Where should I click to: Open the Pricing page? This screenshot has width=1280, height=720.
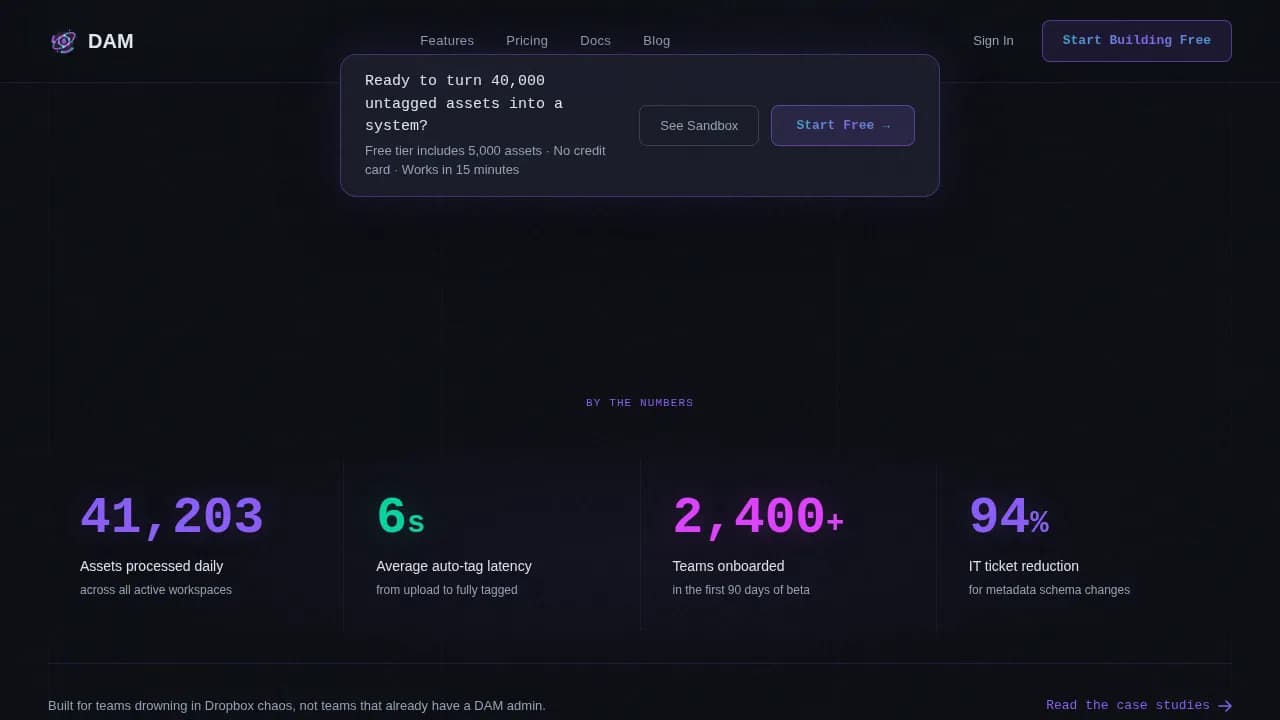[x=527, y=40]
